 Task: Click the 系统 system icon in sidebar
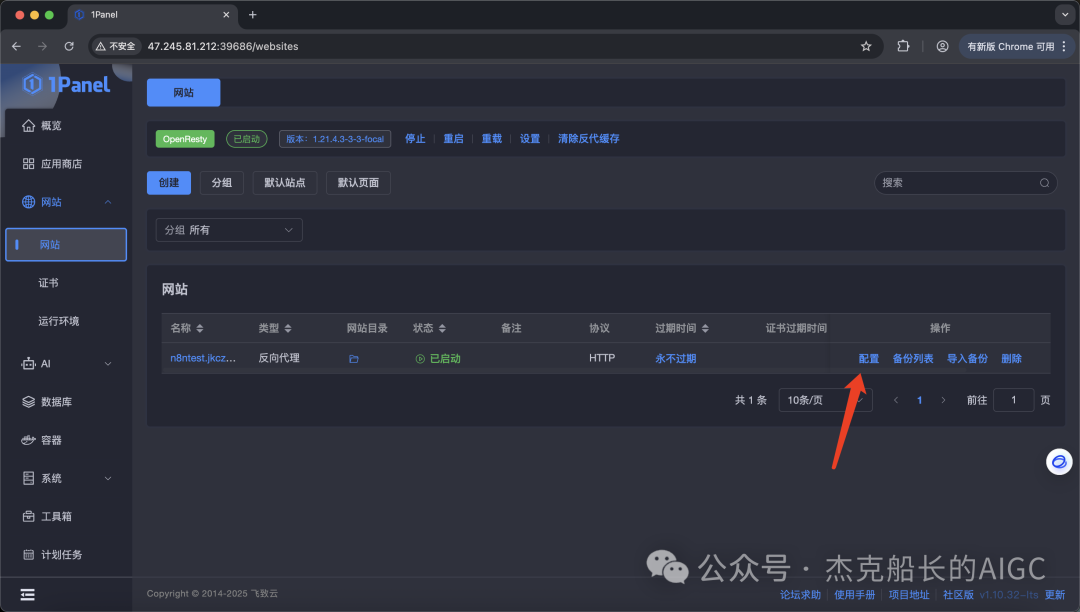pyautogui.click(x=28, y=478)
